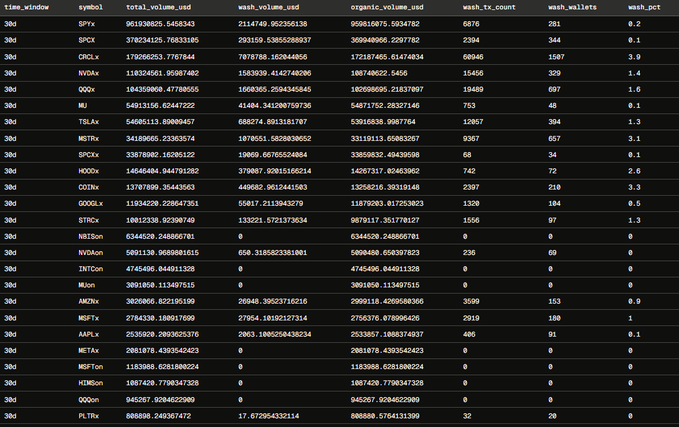Select the QQQx symbol cell

tap(87, 89)
